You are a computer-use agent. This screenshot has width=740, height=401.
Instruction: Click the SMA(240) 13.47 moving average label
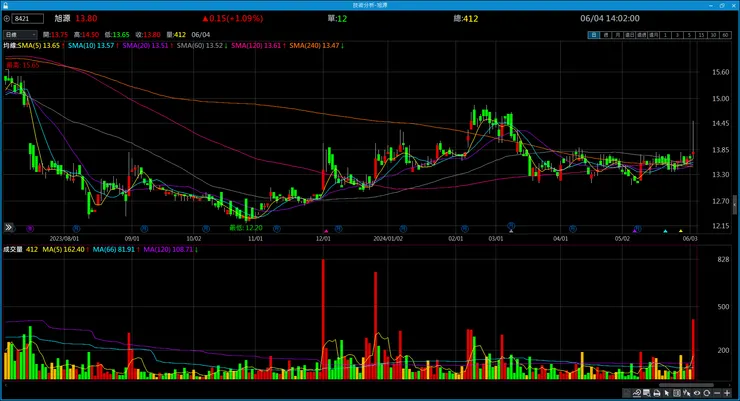point(316,45)
